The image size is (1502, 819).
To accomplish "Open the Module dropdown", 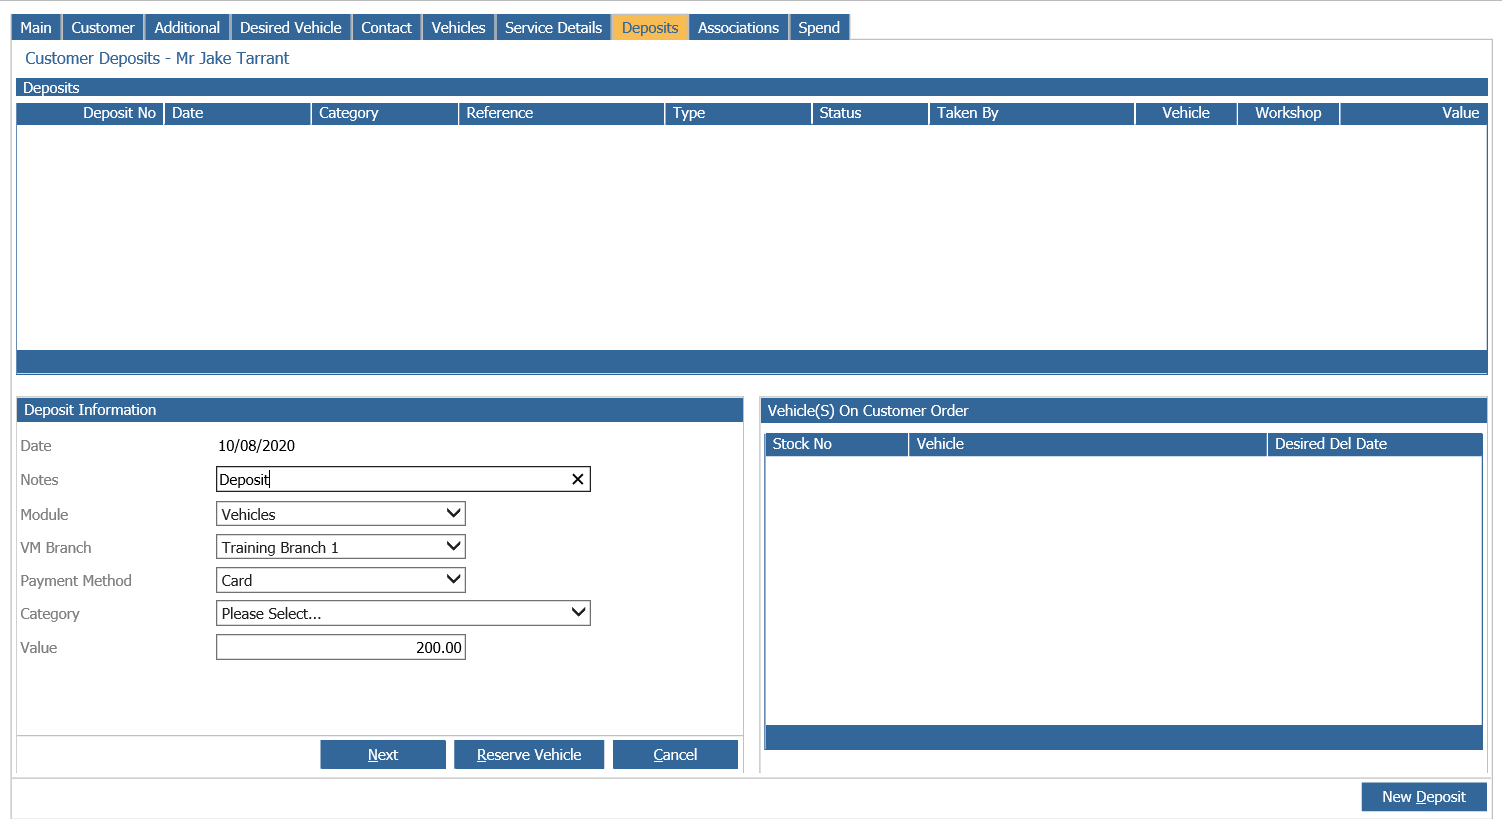I will point(340,514).
